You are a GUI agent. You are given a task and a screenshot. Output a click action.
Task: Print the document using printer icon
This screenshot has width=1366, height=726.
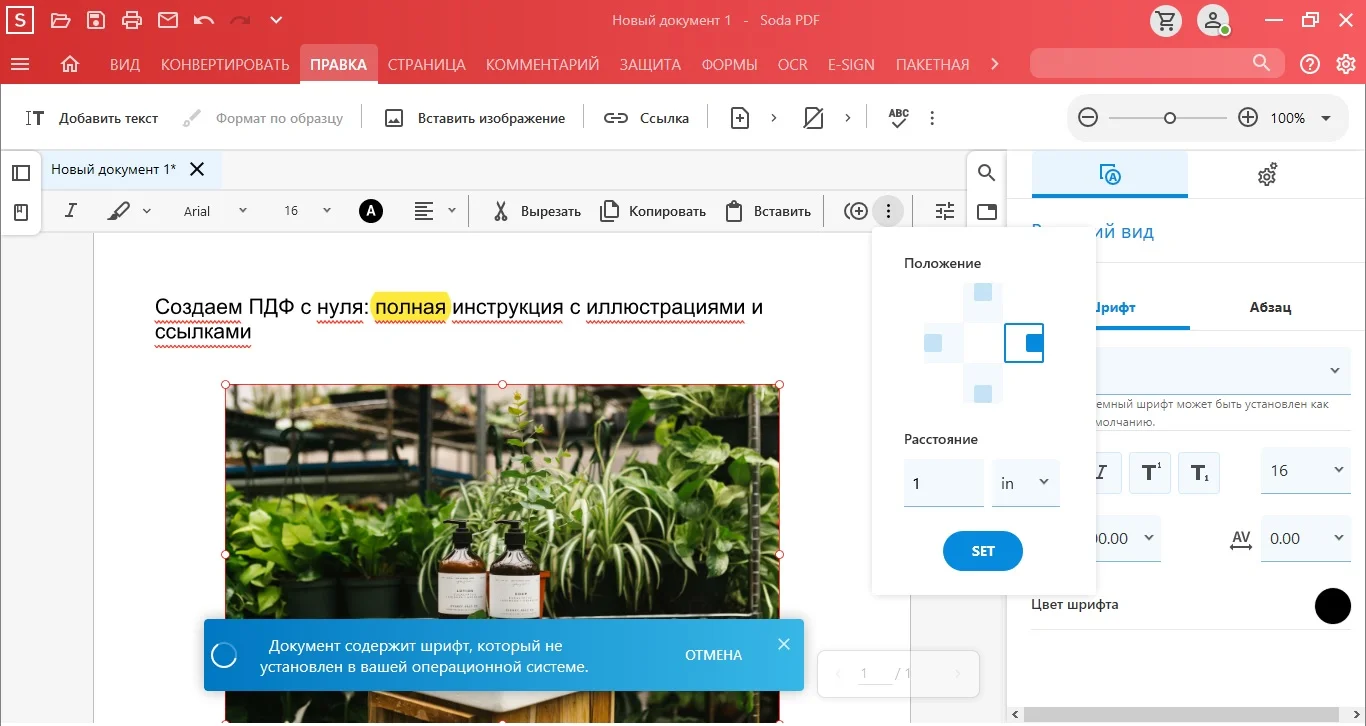click(132, 20)
